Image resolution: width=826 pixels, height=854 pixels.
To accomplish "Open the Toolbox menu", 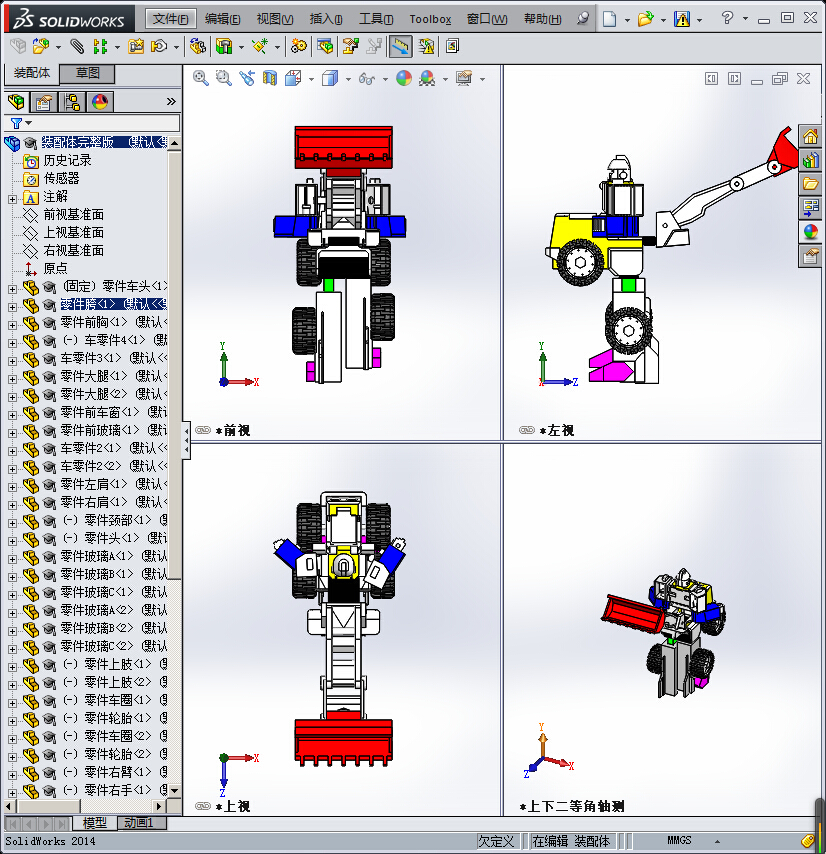I will click(x=430, y=19).
